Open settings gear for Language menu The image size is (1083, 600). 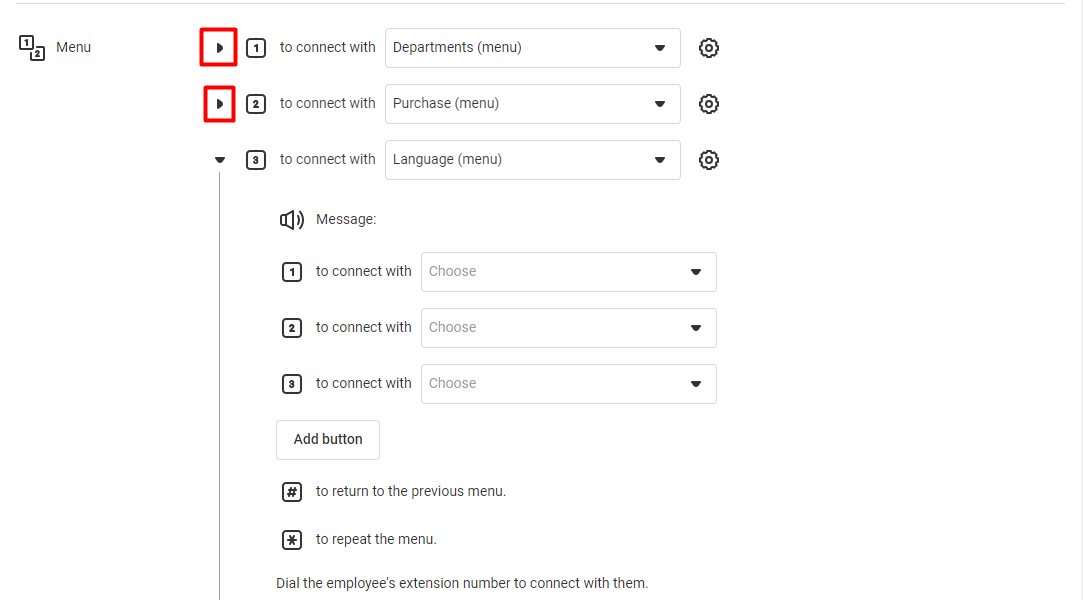click(709, 159)
